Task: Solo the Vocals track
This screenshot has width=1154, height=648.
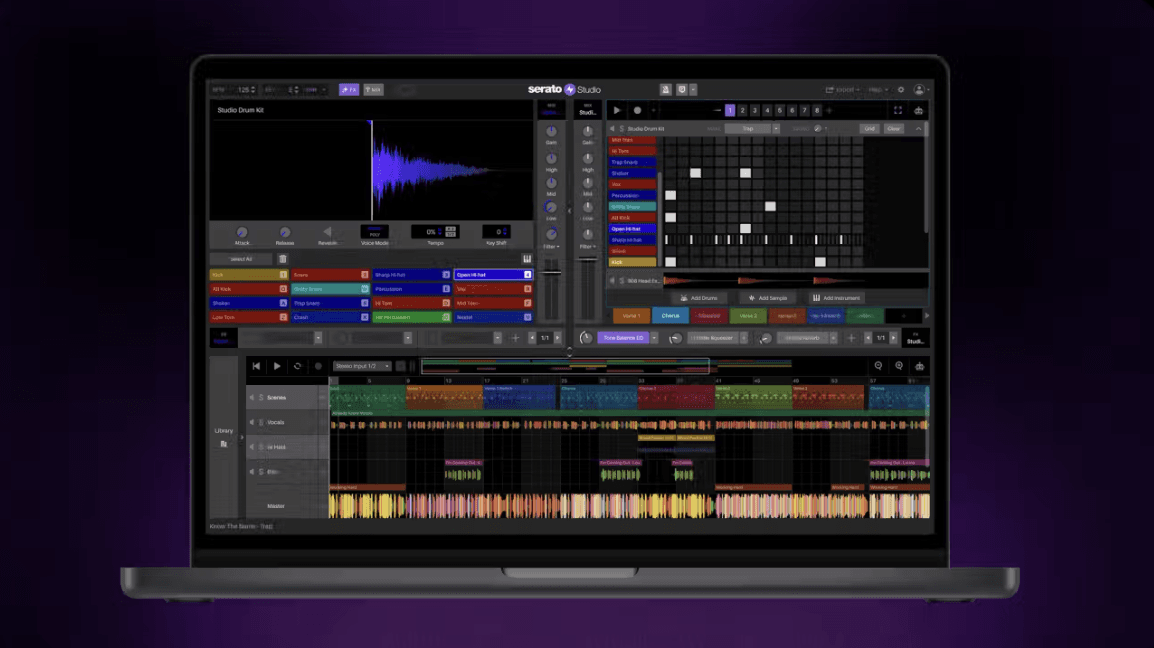Action: [x=261, y=423]
